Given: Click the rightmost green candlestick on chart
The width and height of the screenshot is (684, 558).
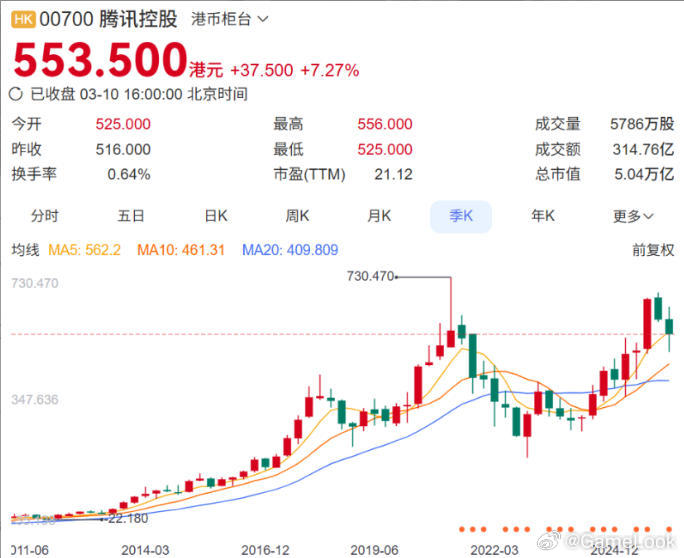Looking at the screenshot, I should tap(669, 327).
